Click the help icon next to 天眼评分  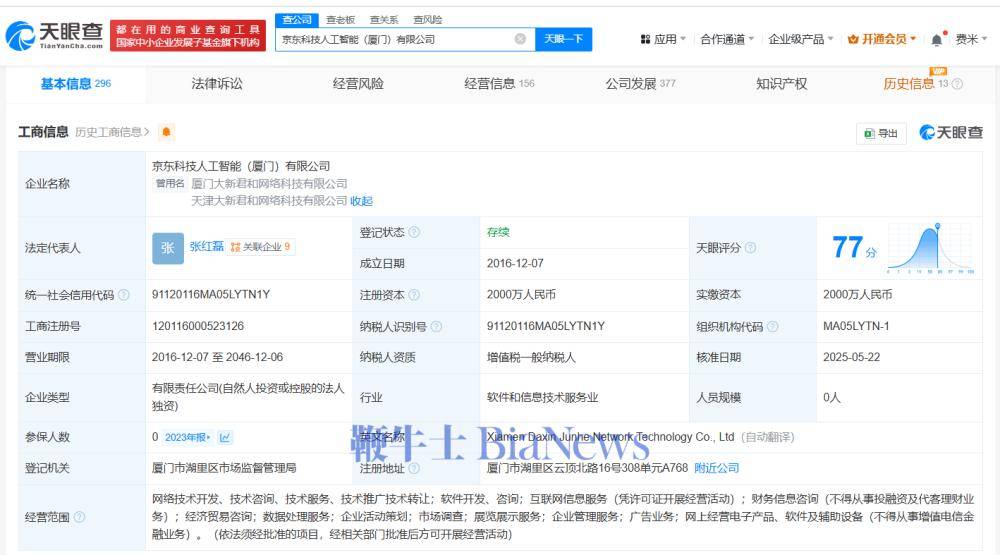(x=751, y=248)
